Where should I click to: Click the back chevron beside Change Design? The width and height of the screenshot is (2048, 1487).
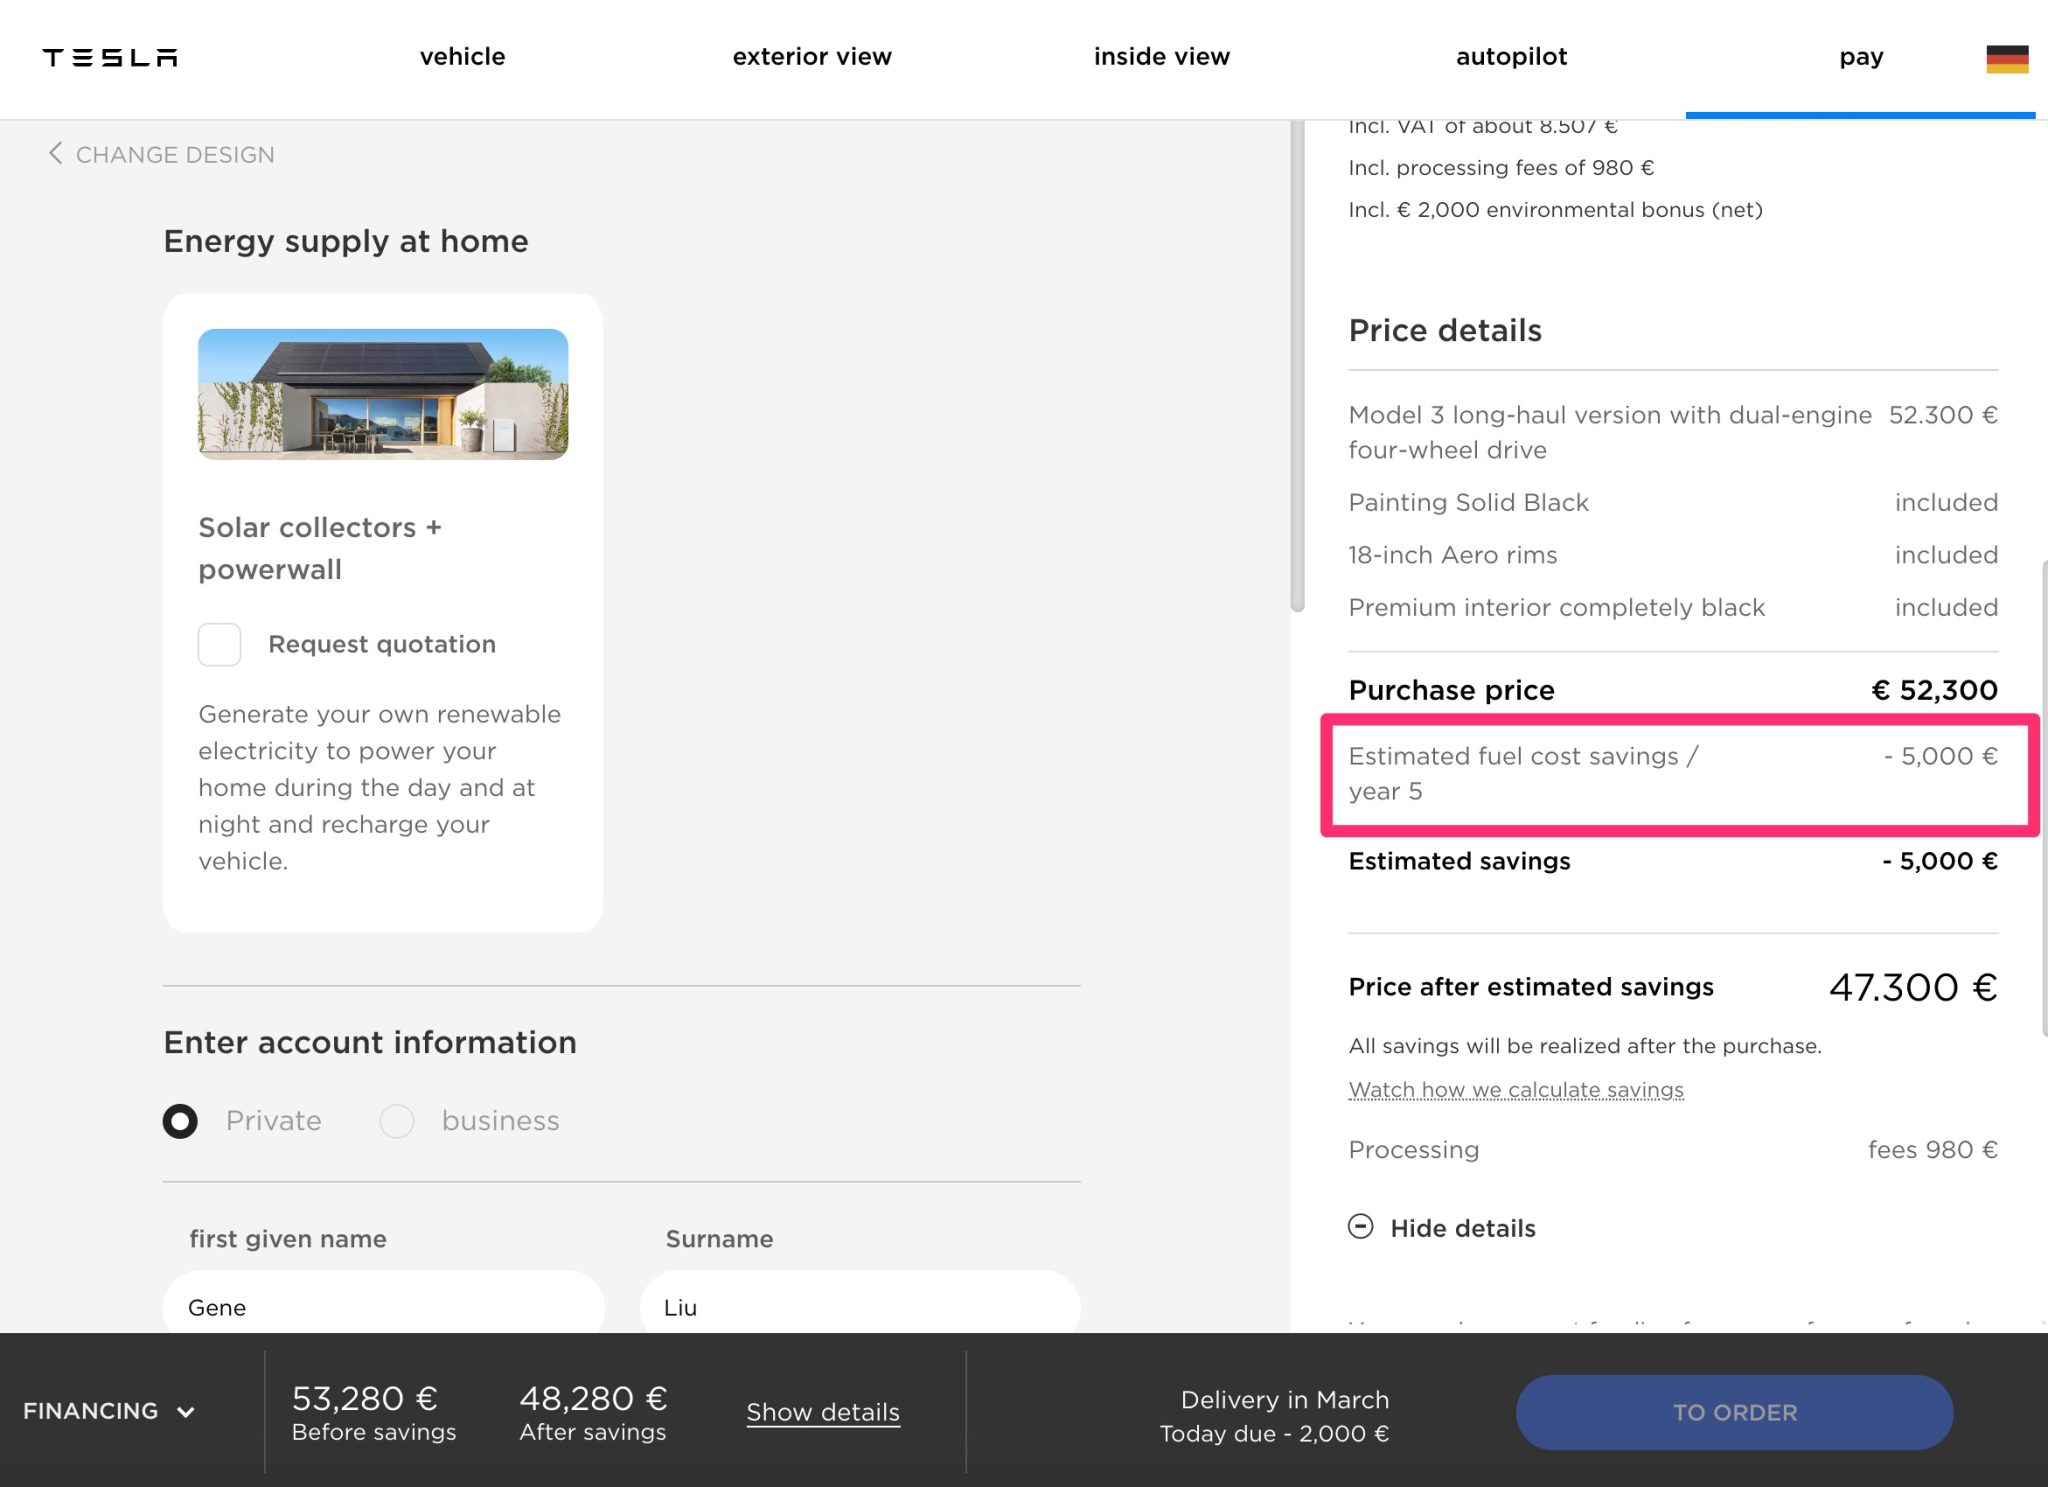(56, 153)
